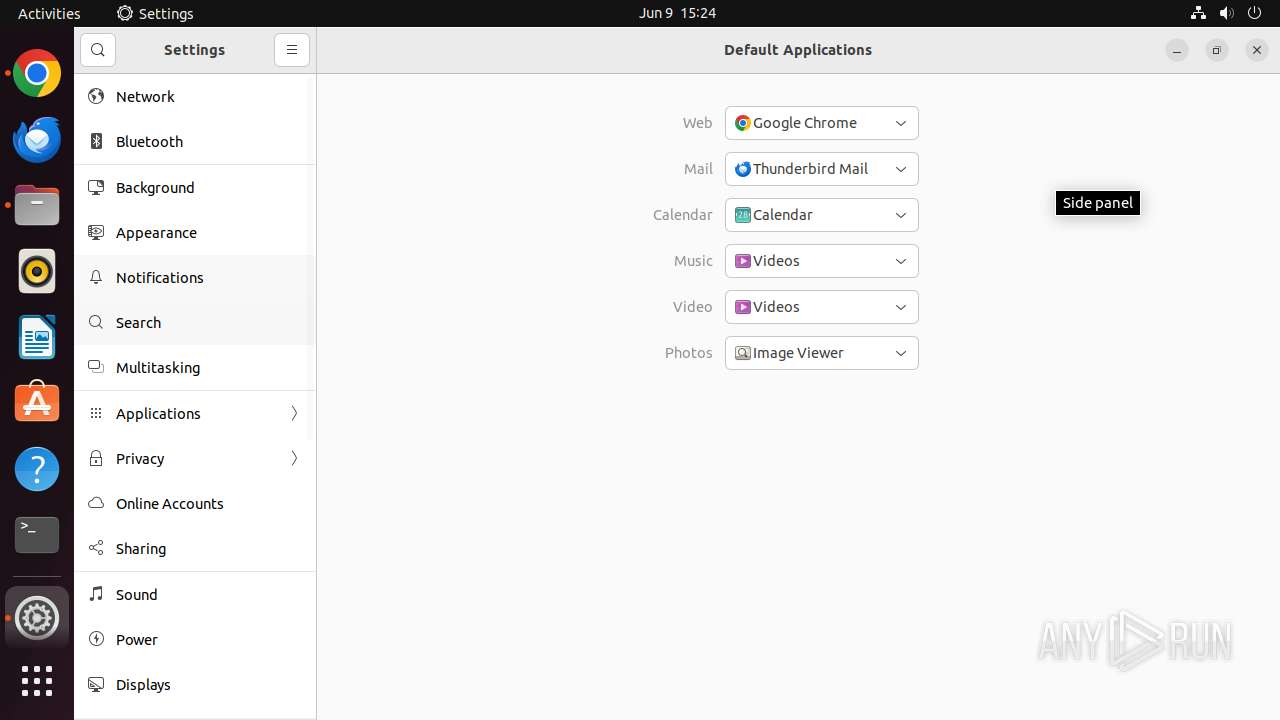Open the Music default app dropdown
The width and height of the screenshot is (1280, 720).
[822, 261]
